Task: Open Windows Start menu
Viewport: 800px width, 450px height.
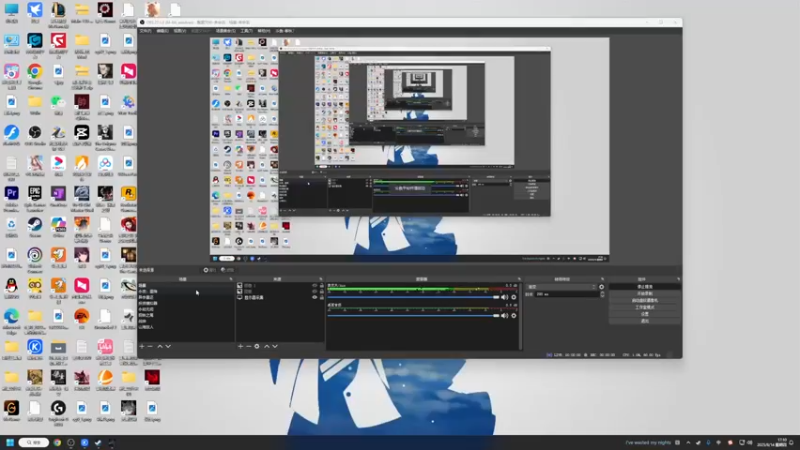Action: (x=10, y=442)
